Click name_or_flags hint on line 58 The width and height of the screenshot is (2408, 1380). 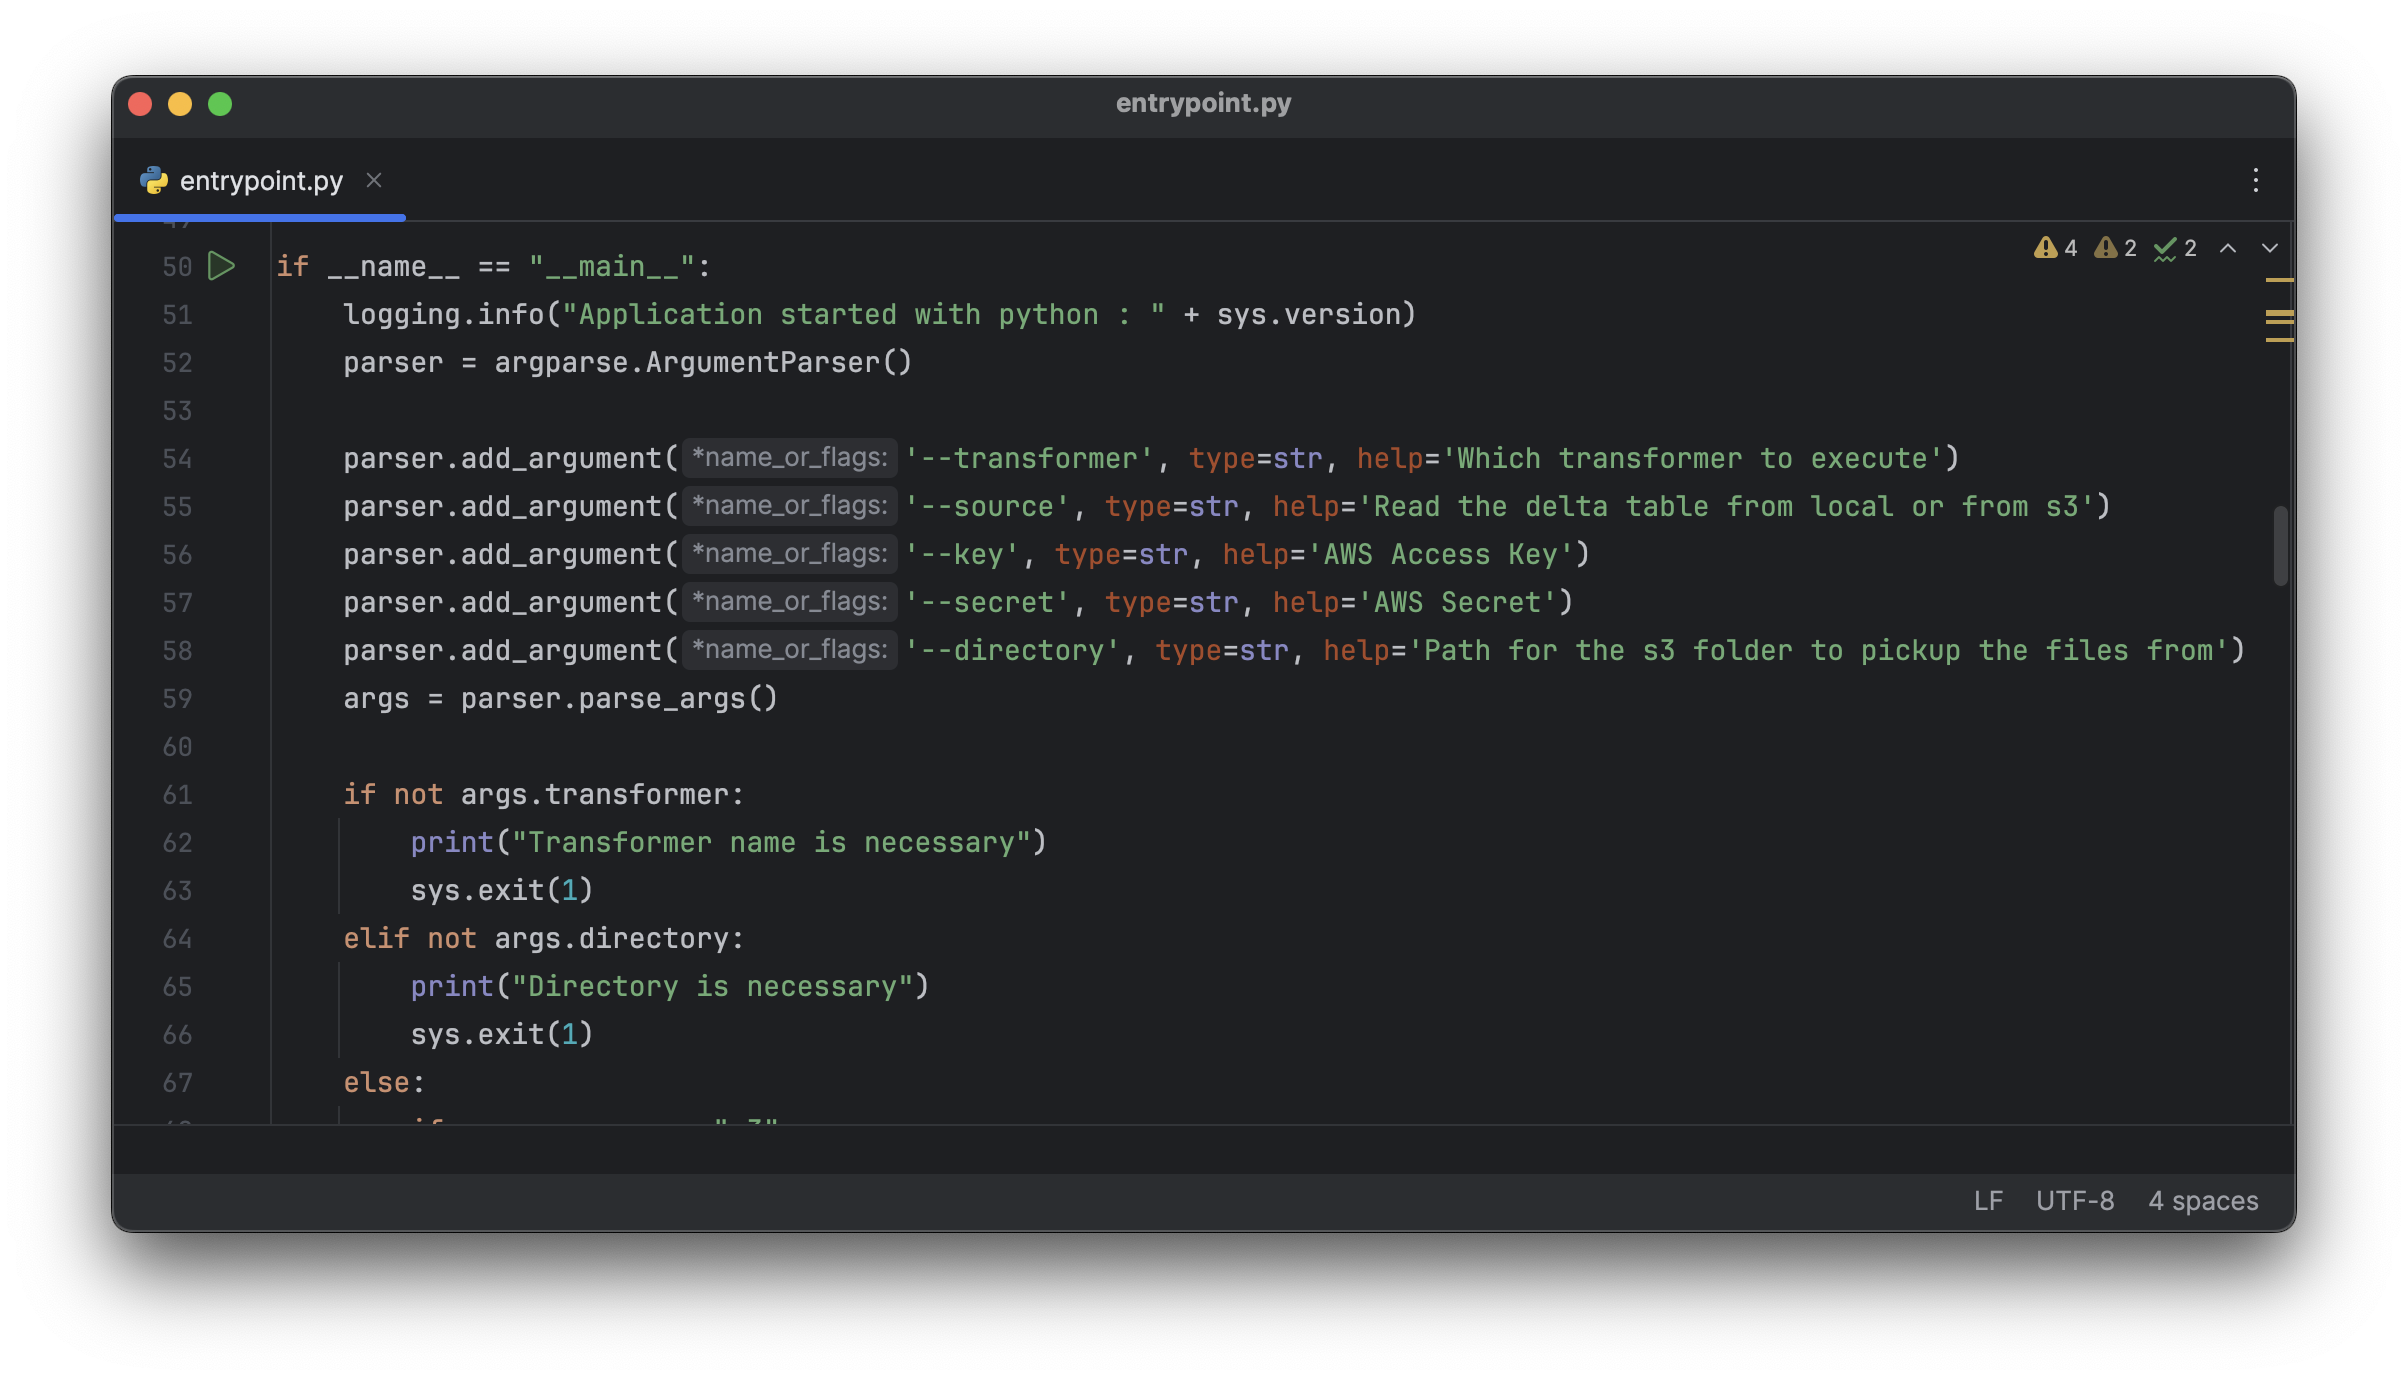(790, 650)
